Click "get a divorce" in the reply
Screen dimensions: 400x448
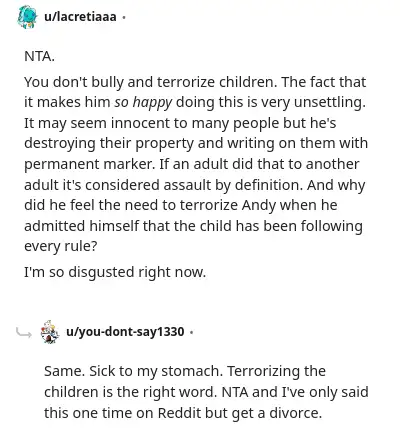275,413
